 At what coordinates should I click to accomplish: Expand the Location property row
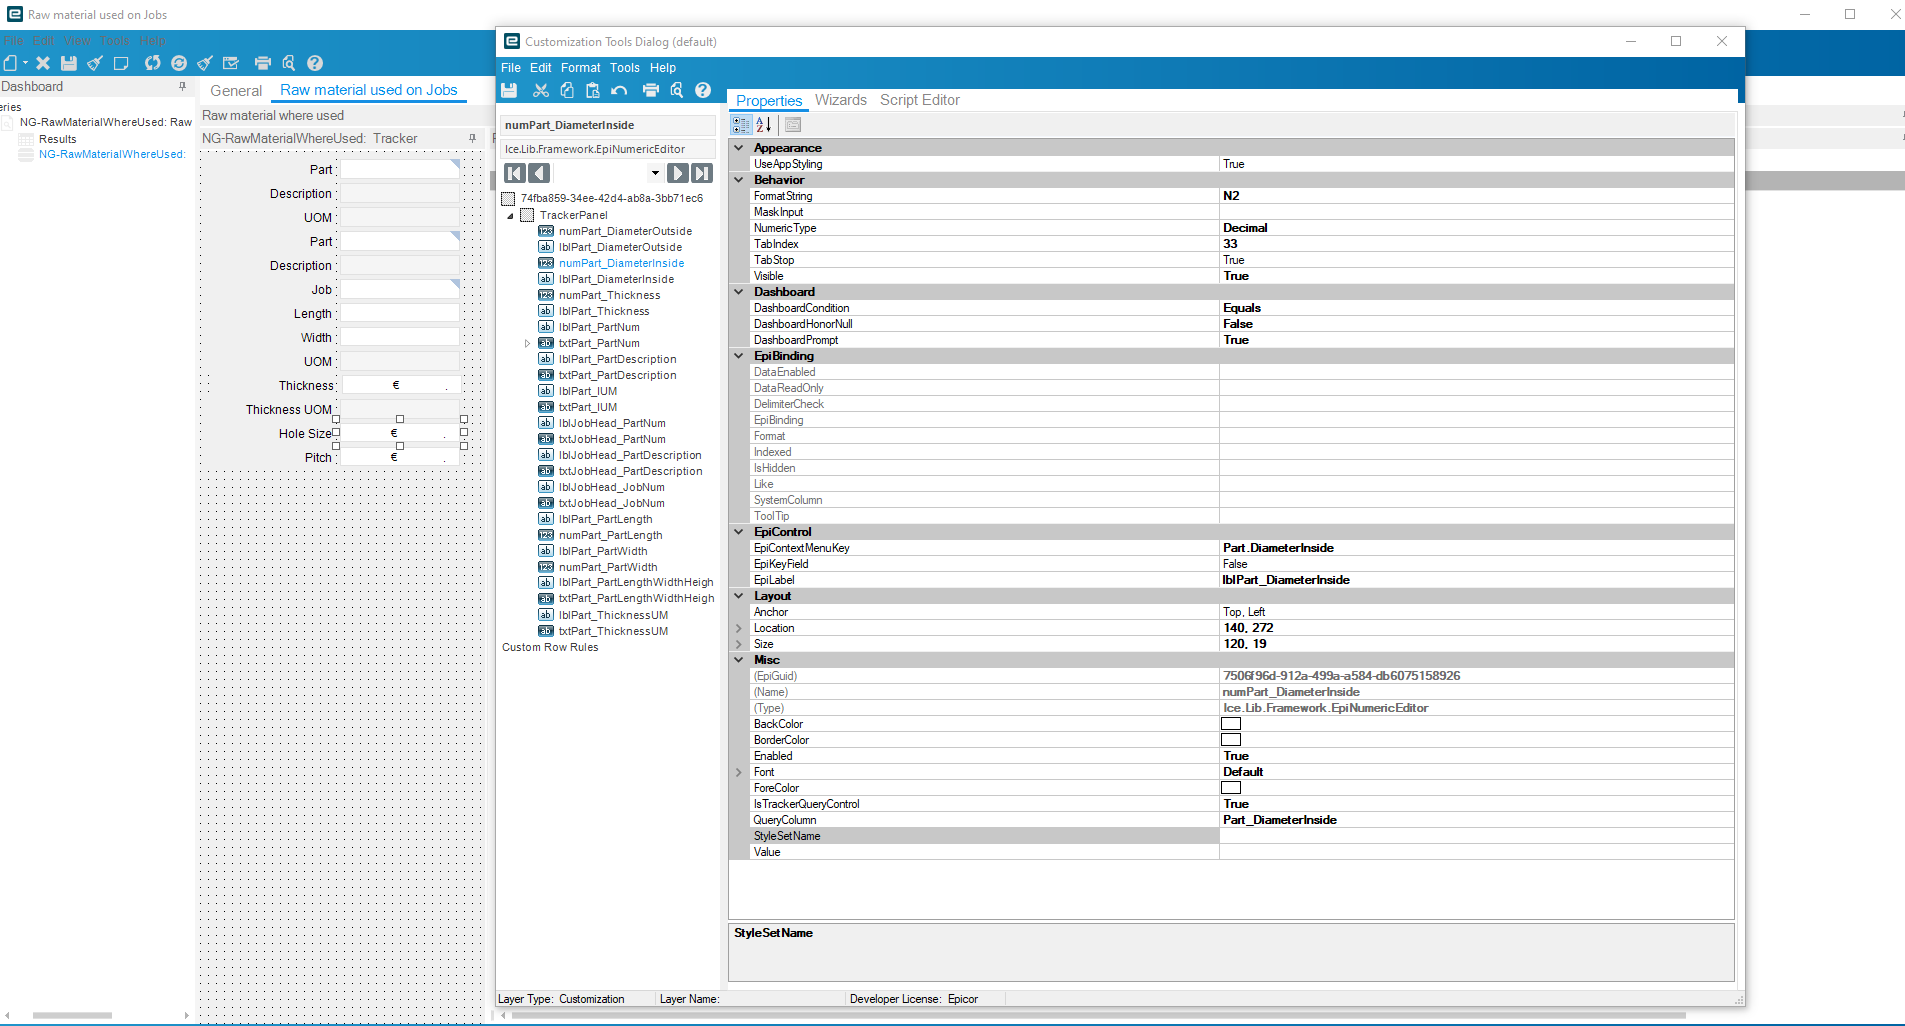click(739, 628)
